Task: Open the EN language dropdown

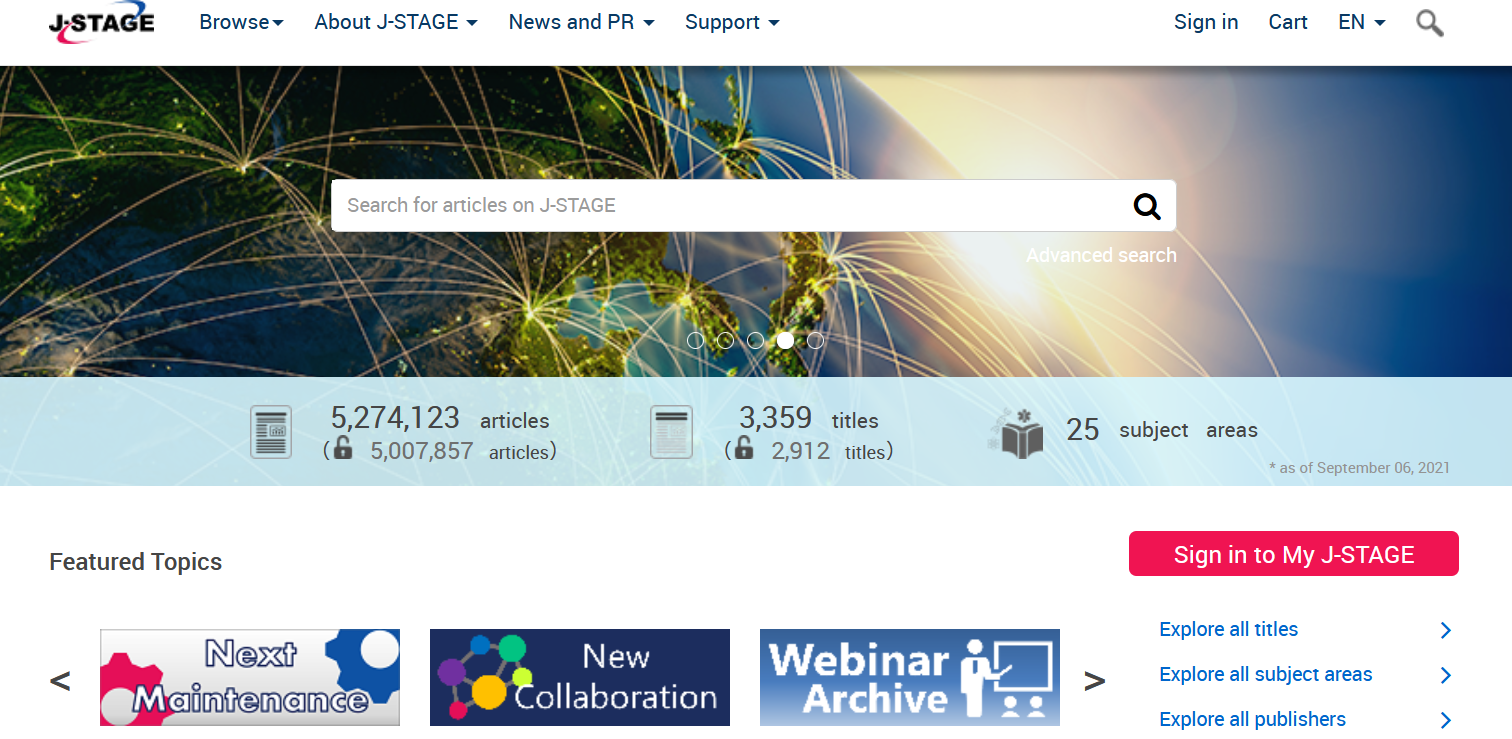Action: coord(1362,22)
